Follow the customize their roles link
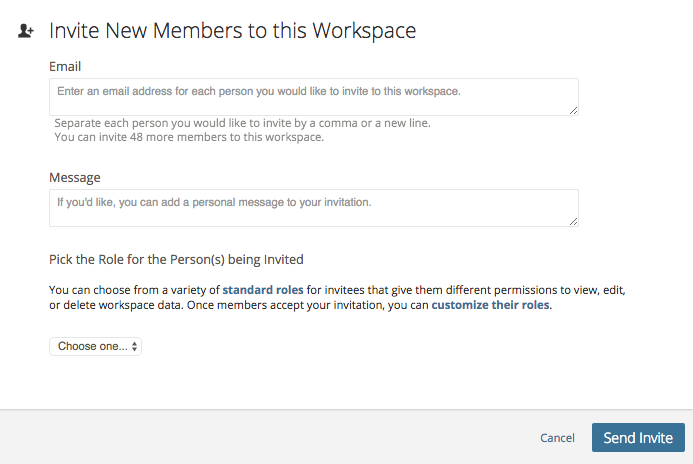The width and height of the screenshot is (693, 464). tap(491, 305)
